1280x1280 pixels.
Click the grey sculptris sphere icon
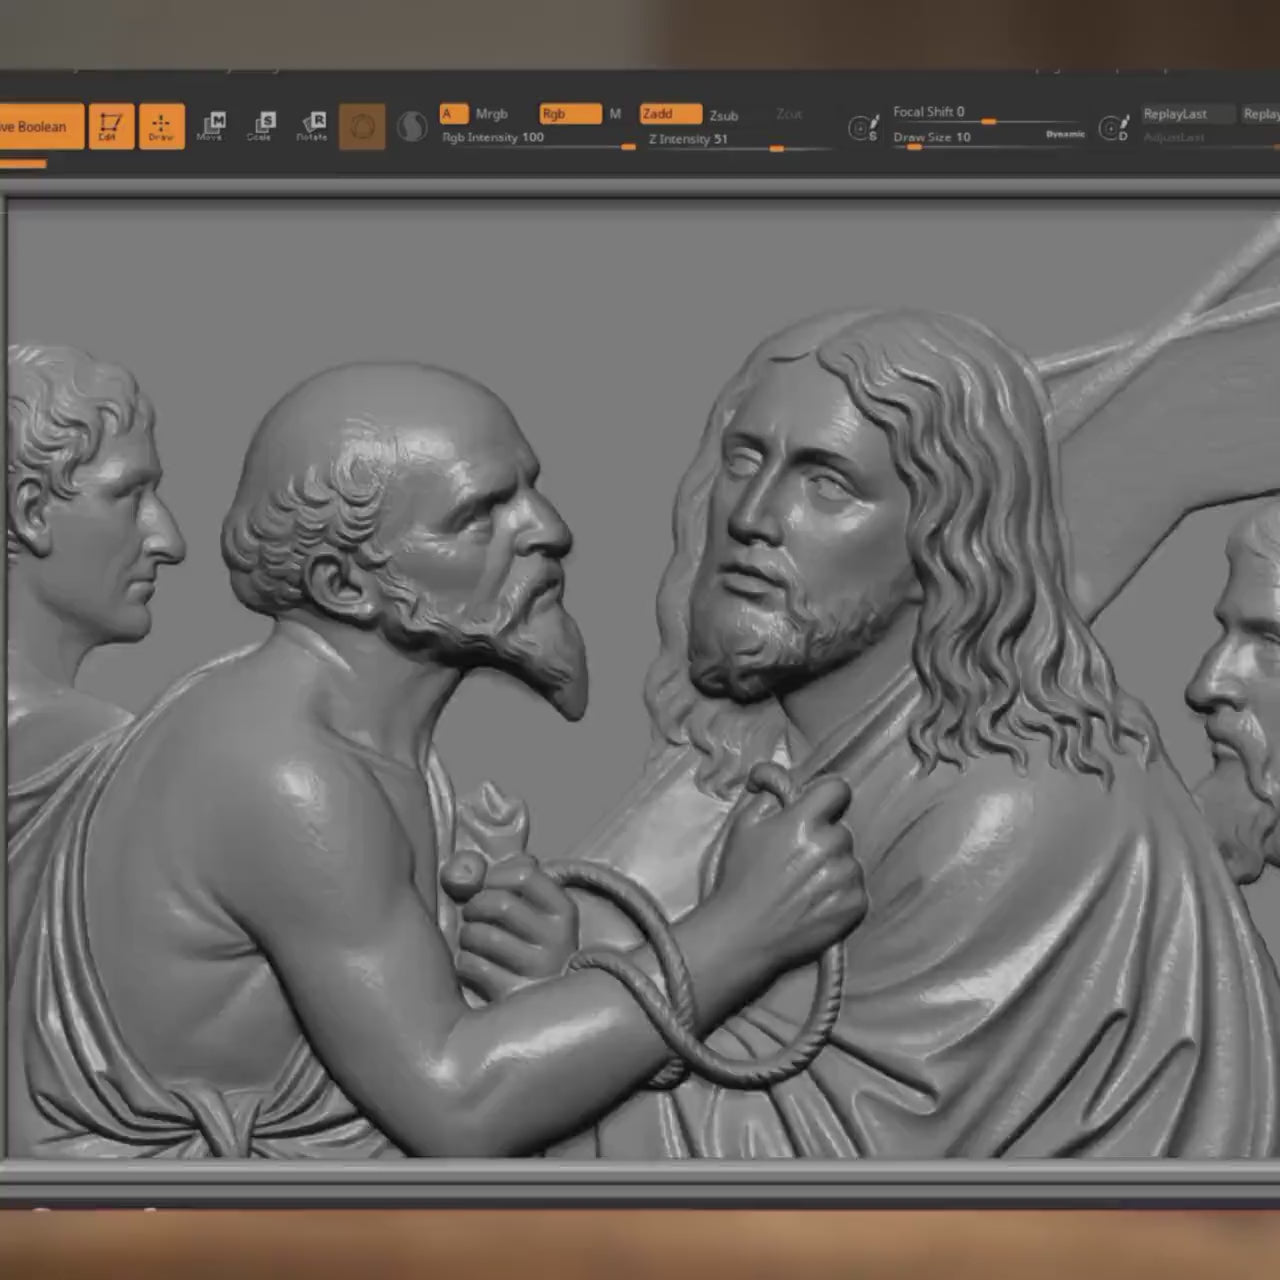pos(412,127)
